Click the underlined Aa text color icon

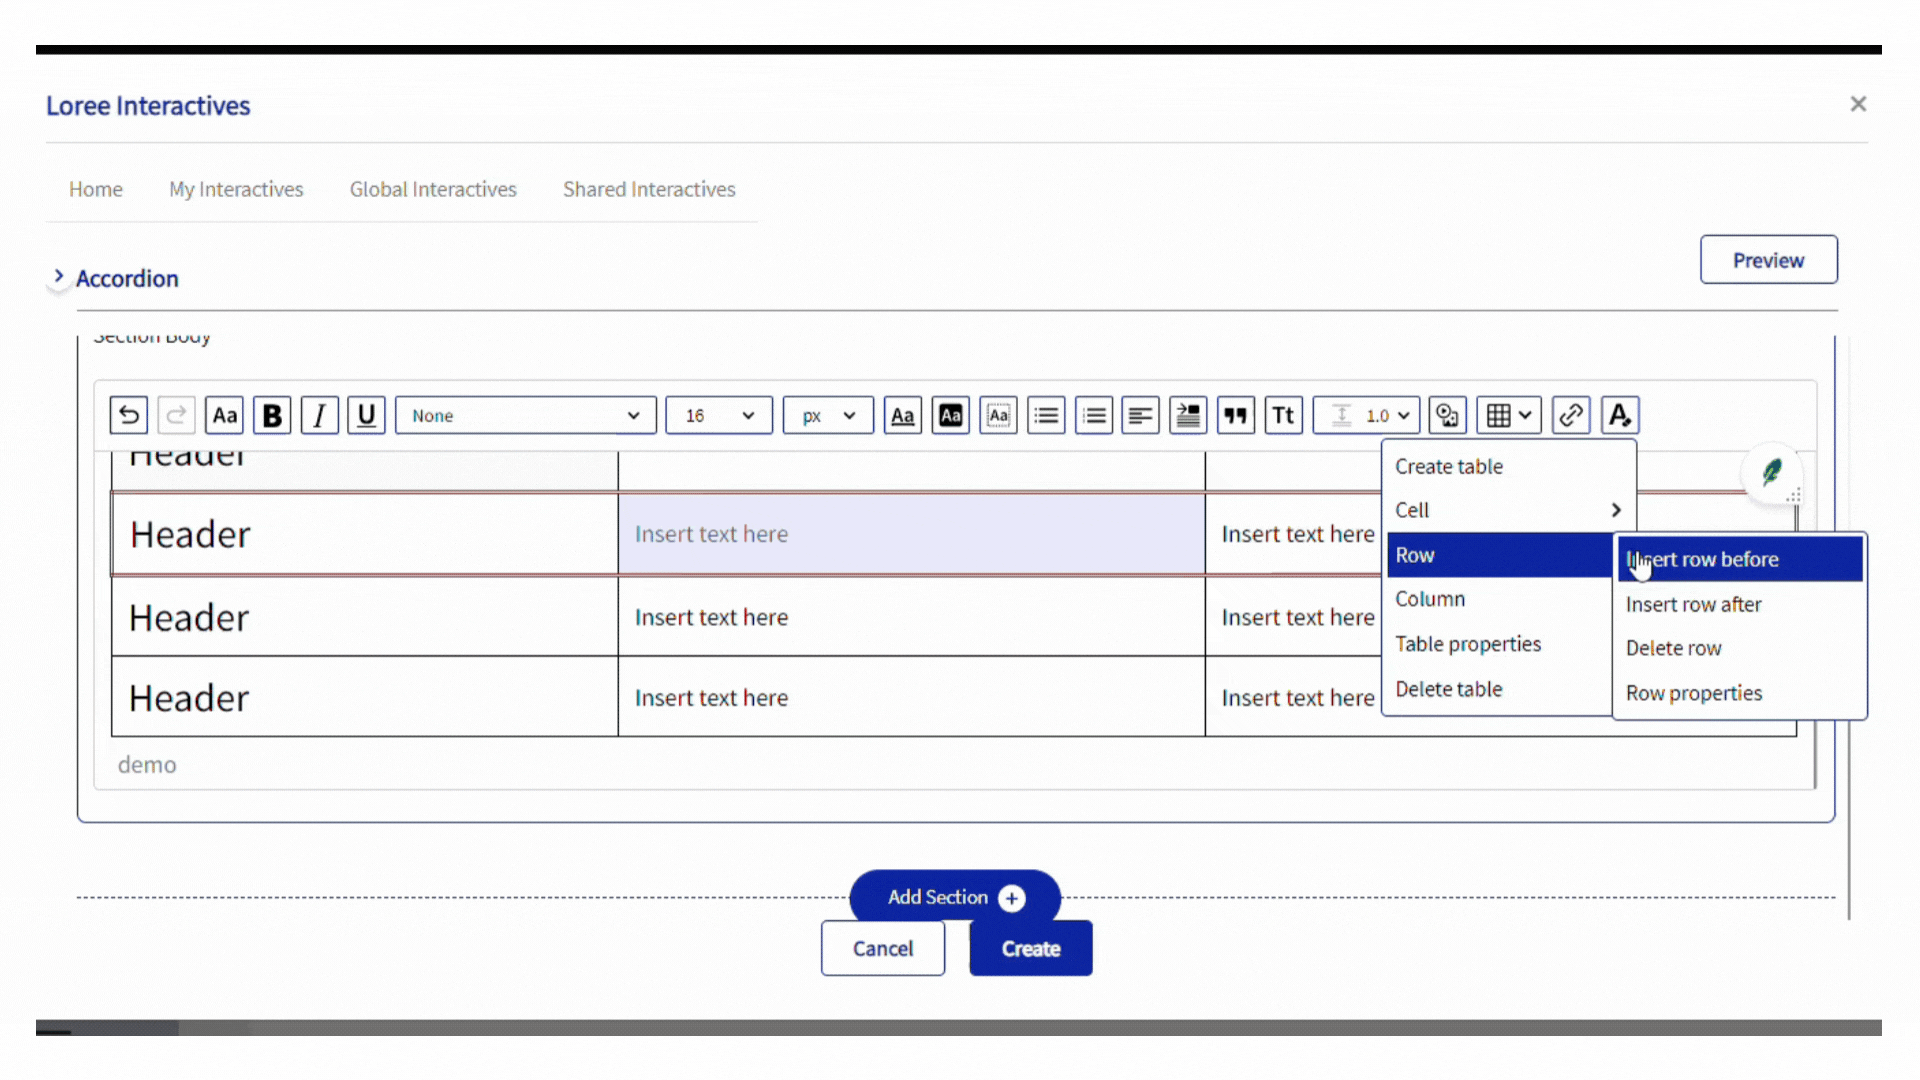click(903, 415)
